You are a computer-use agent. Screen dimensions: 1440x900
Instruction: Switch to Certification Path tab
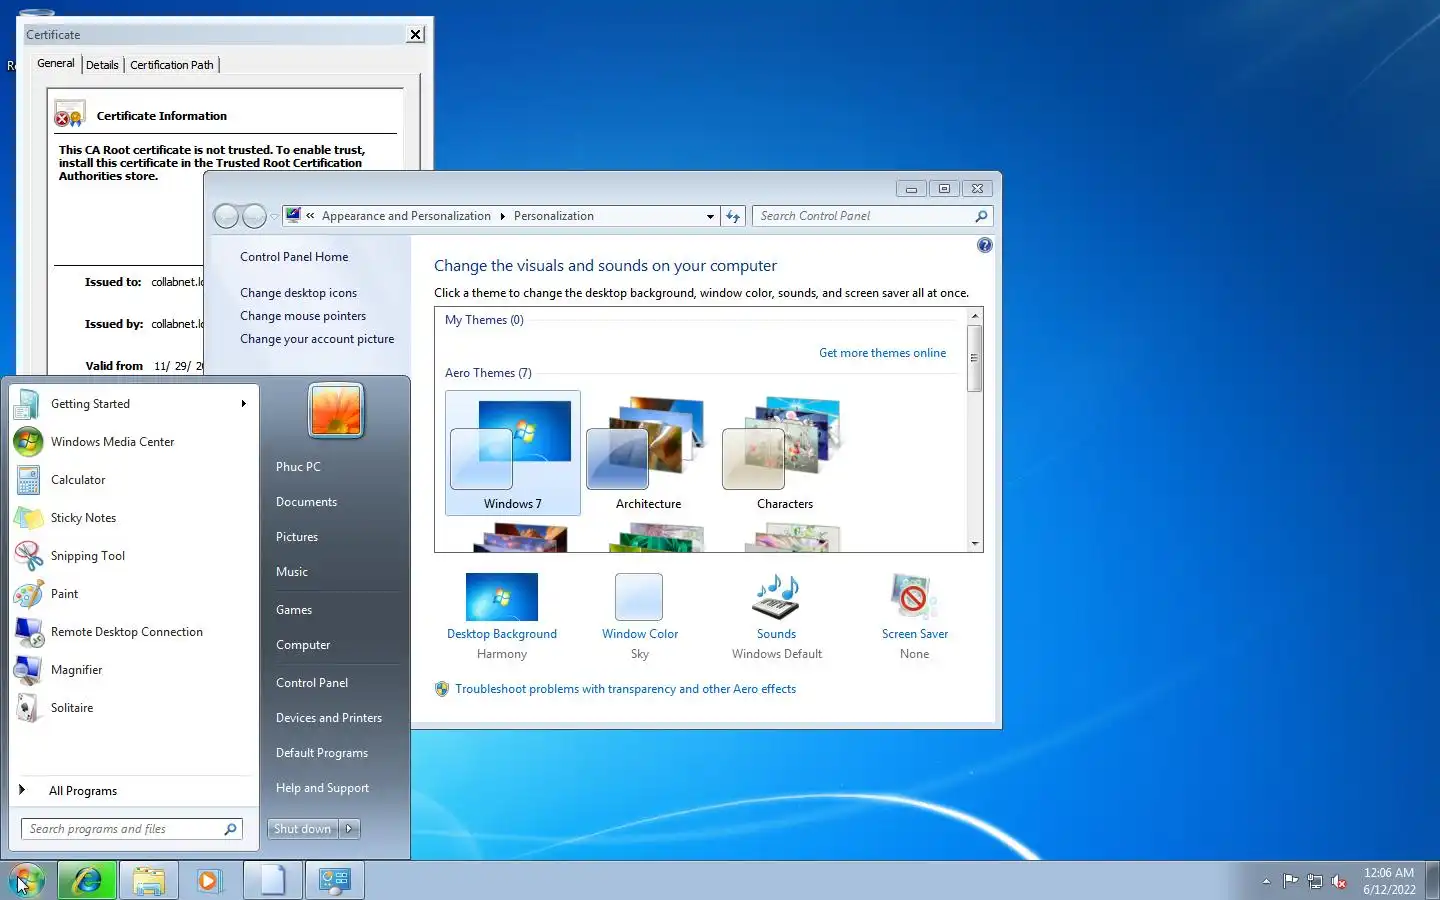coord(172,65)
